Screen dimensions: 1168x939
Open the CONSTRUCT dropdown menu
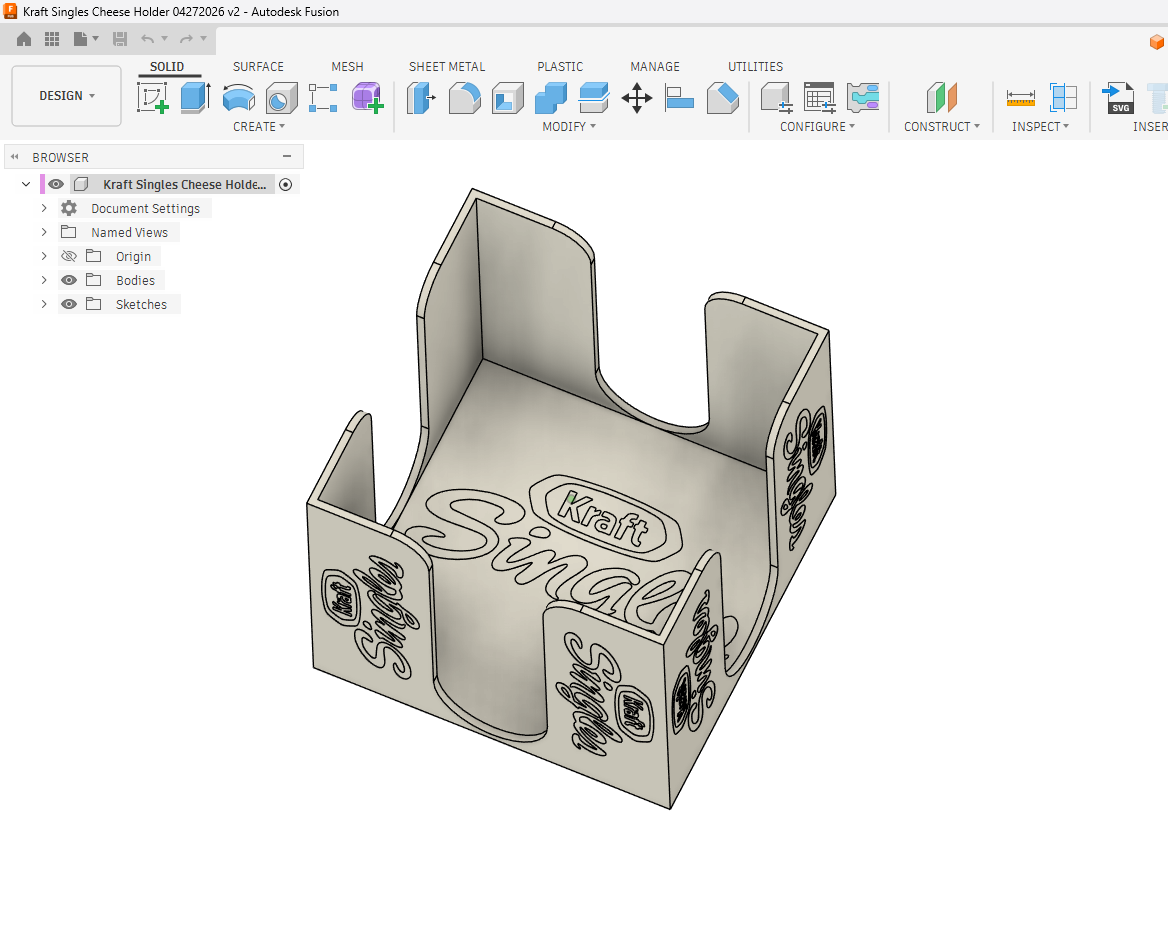[942, 127]
